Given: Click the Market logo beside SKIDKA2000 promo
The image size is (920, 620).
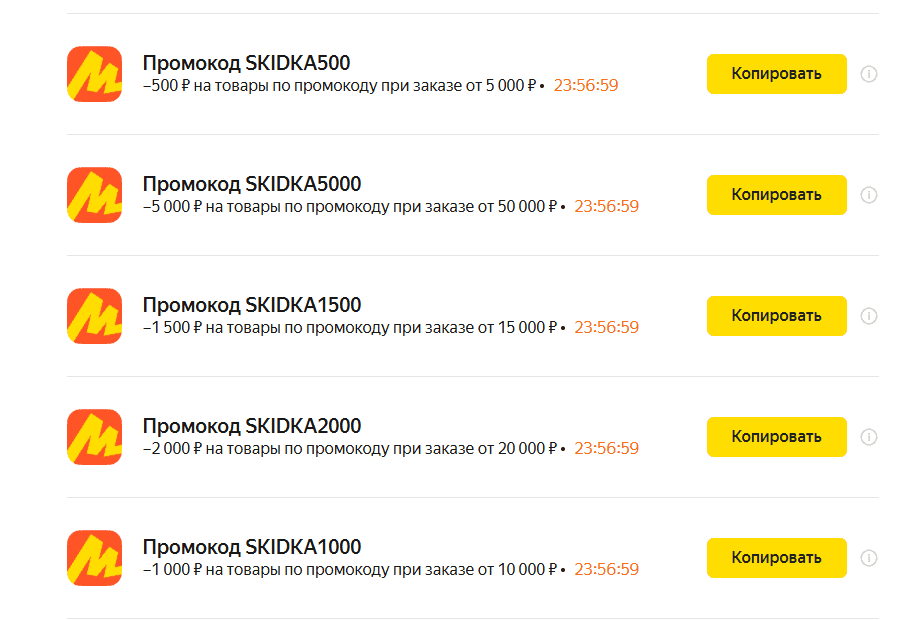Looking at the screenshot, I should click(x=94, y=437).
